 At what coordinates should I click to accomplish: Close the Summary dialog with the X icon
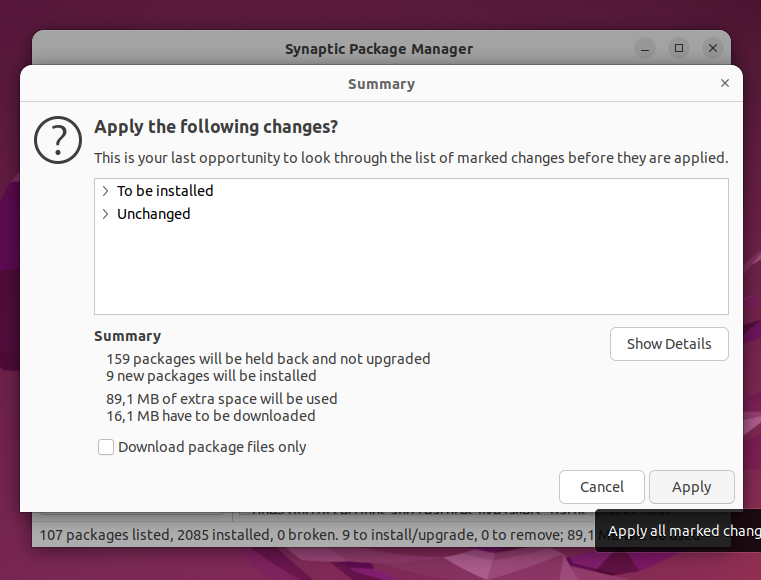tap(725, 83)
